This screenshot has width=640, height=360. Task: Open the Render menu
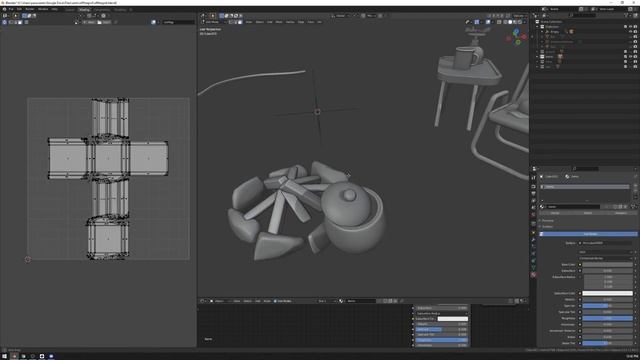(x=30, y=9)
